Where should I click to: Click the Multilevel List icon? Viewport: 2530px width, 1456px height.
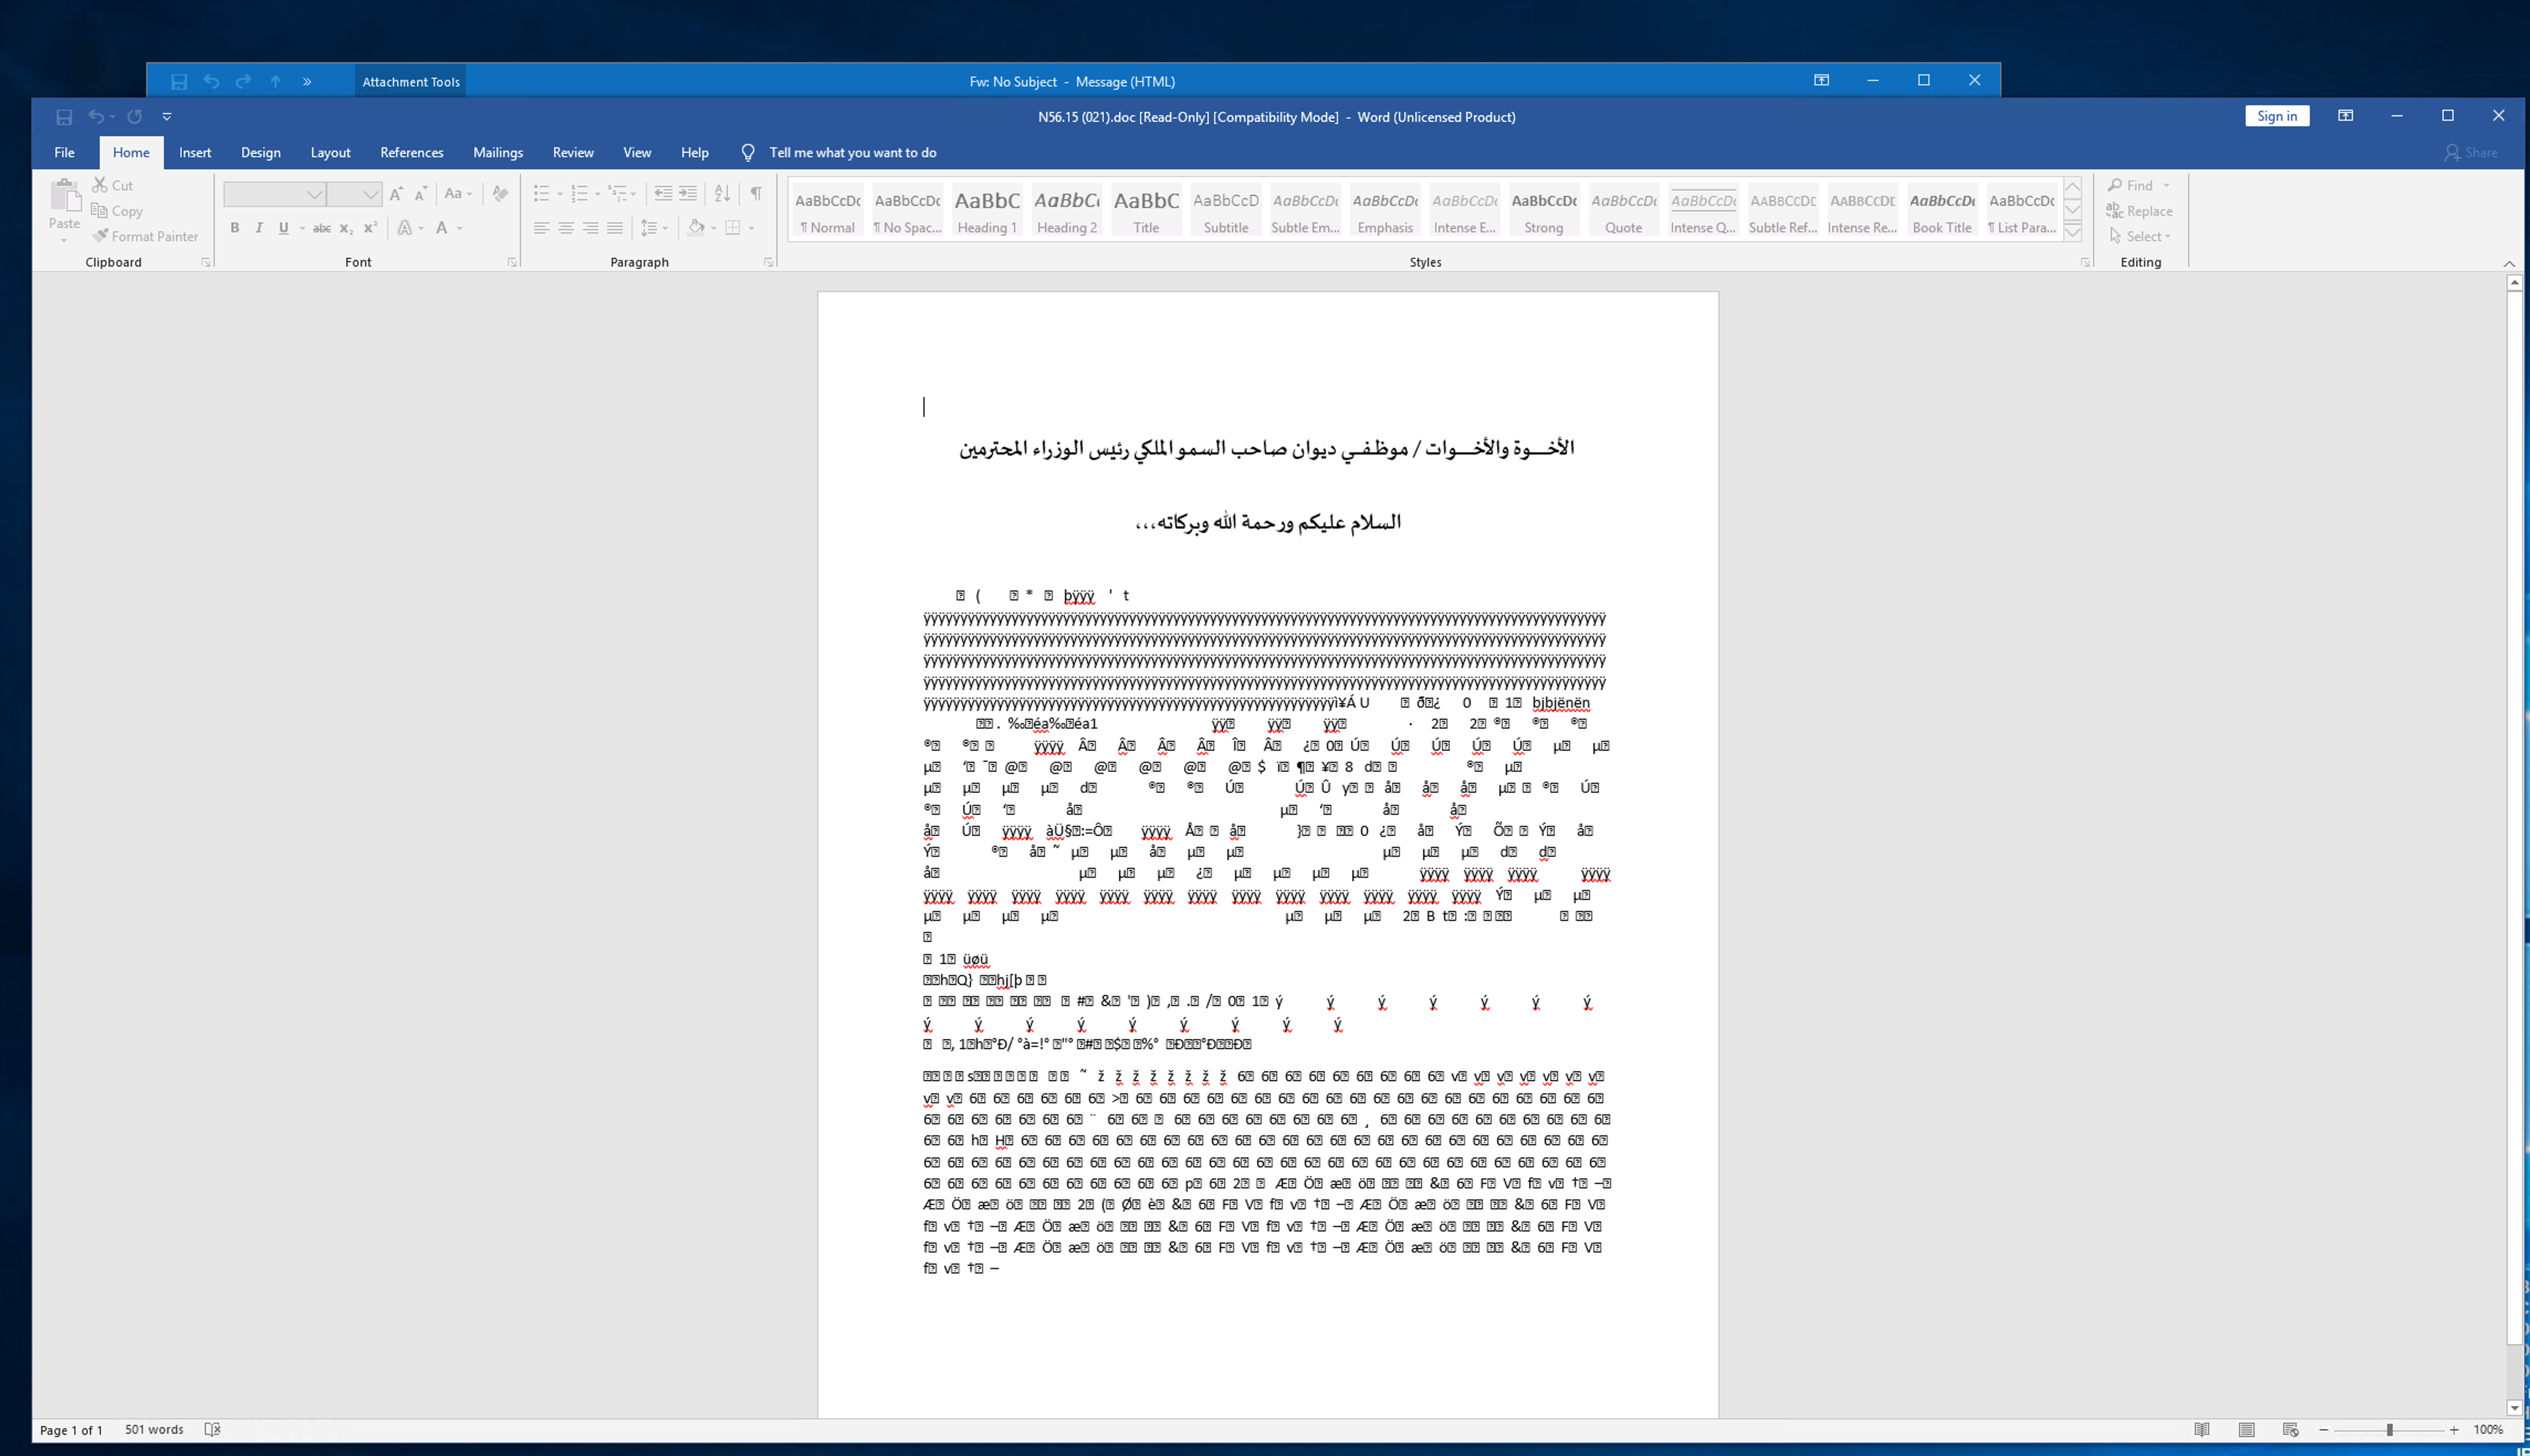(618, 193)
